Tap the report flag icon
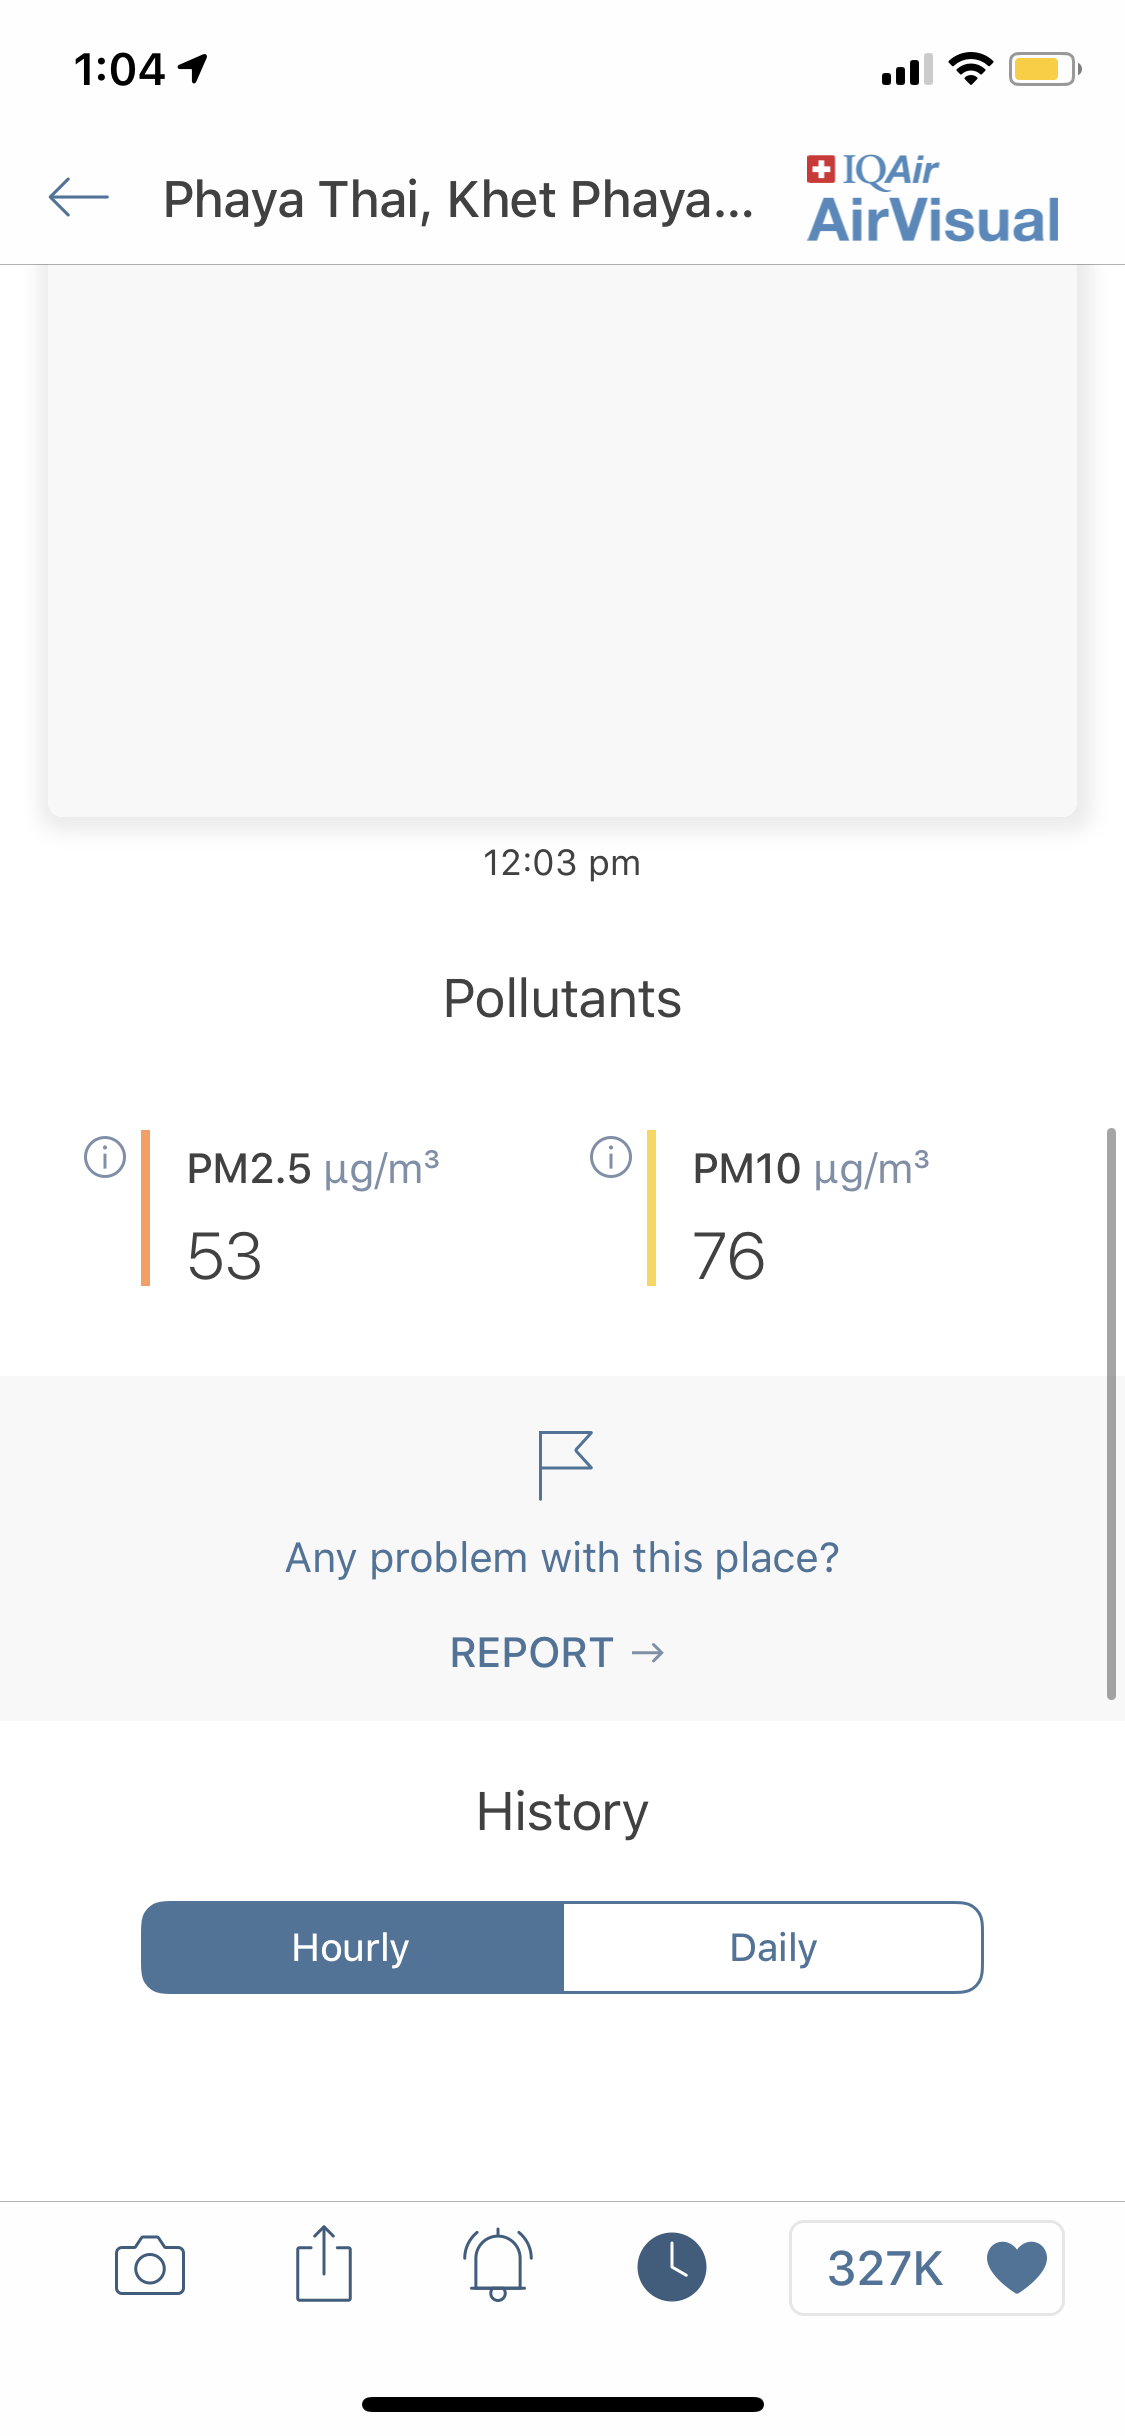Screen dimensions: 1125x2436 [x=565, y=1465]
